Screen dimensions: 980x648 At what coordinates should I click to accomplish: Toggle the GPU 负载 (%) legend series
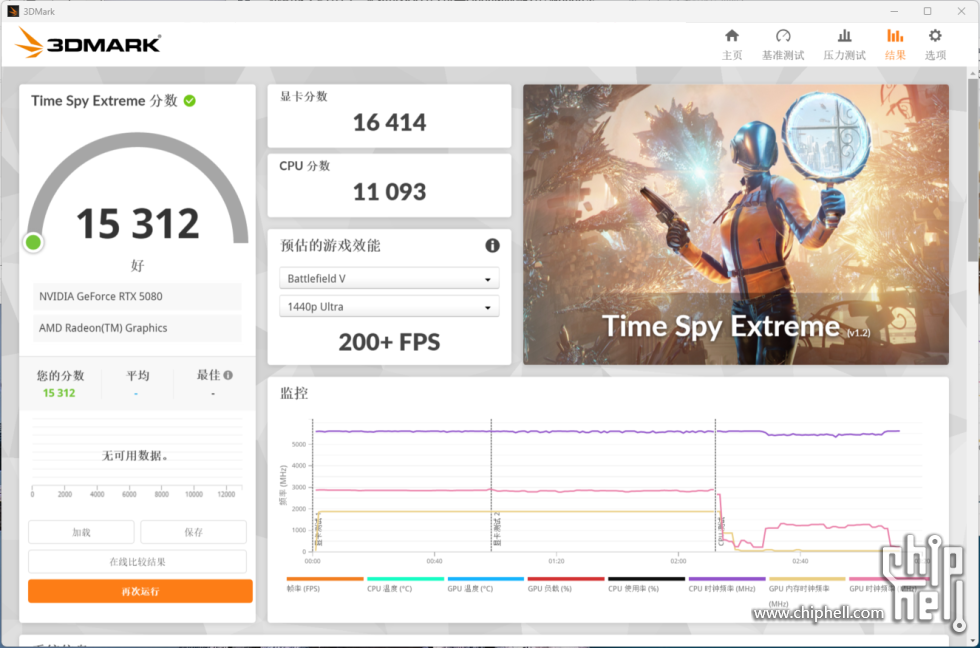tap(566, 585)
